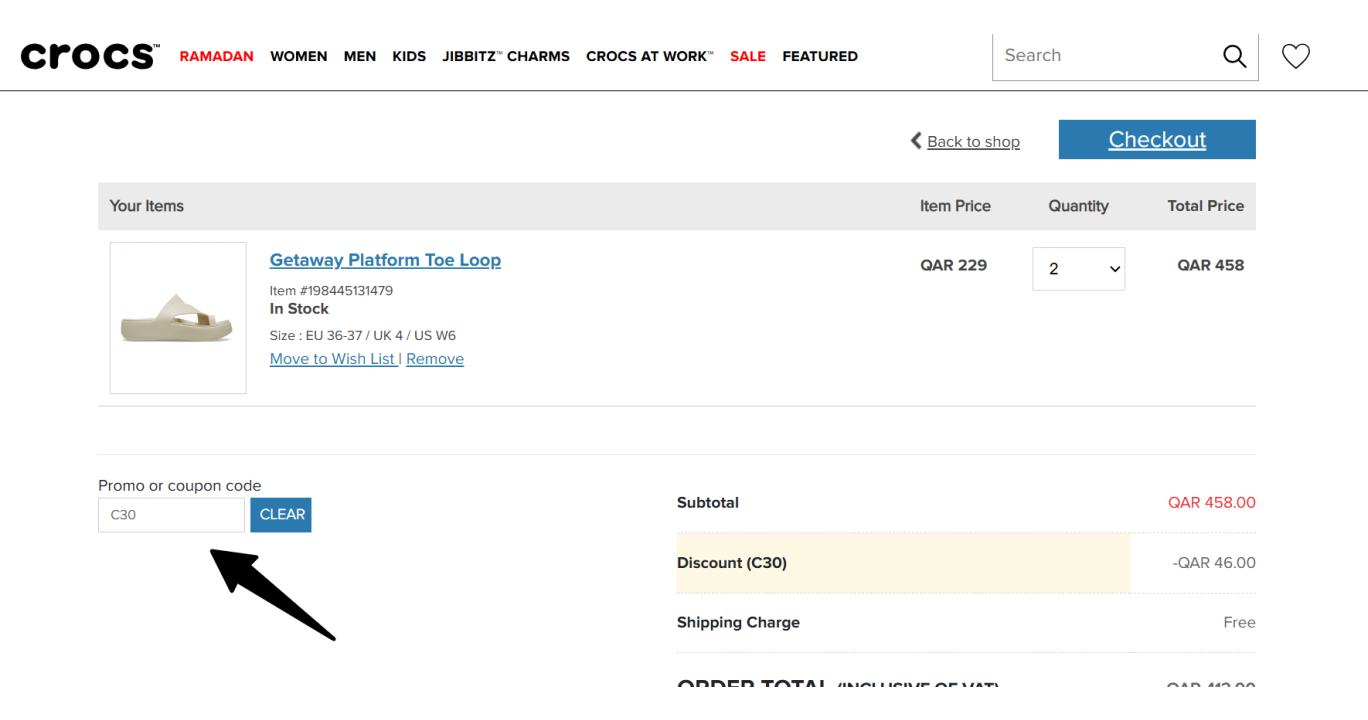Open the Ramadan menu
This screenshot has width=1368, height=720.
click(x=217, y=56)
